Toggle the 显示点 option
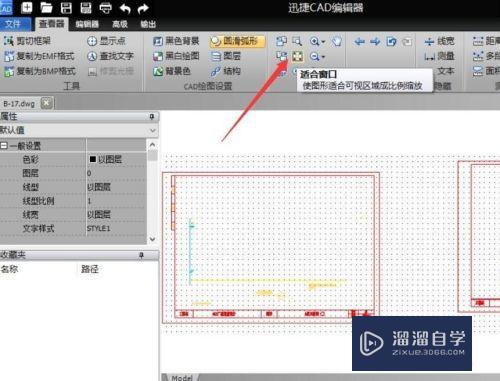This screenshot has height=381, width=500. (106, 41)
